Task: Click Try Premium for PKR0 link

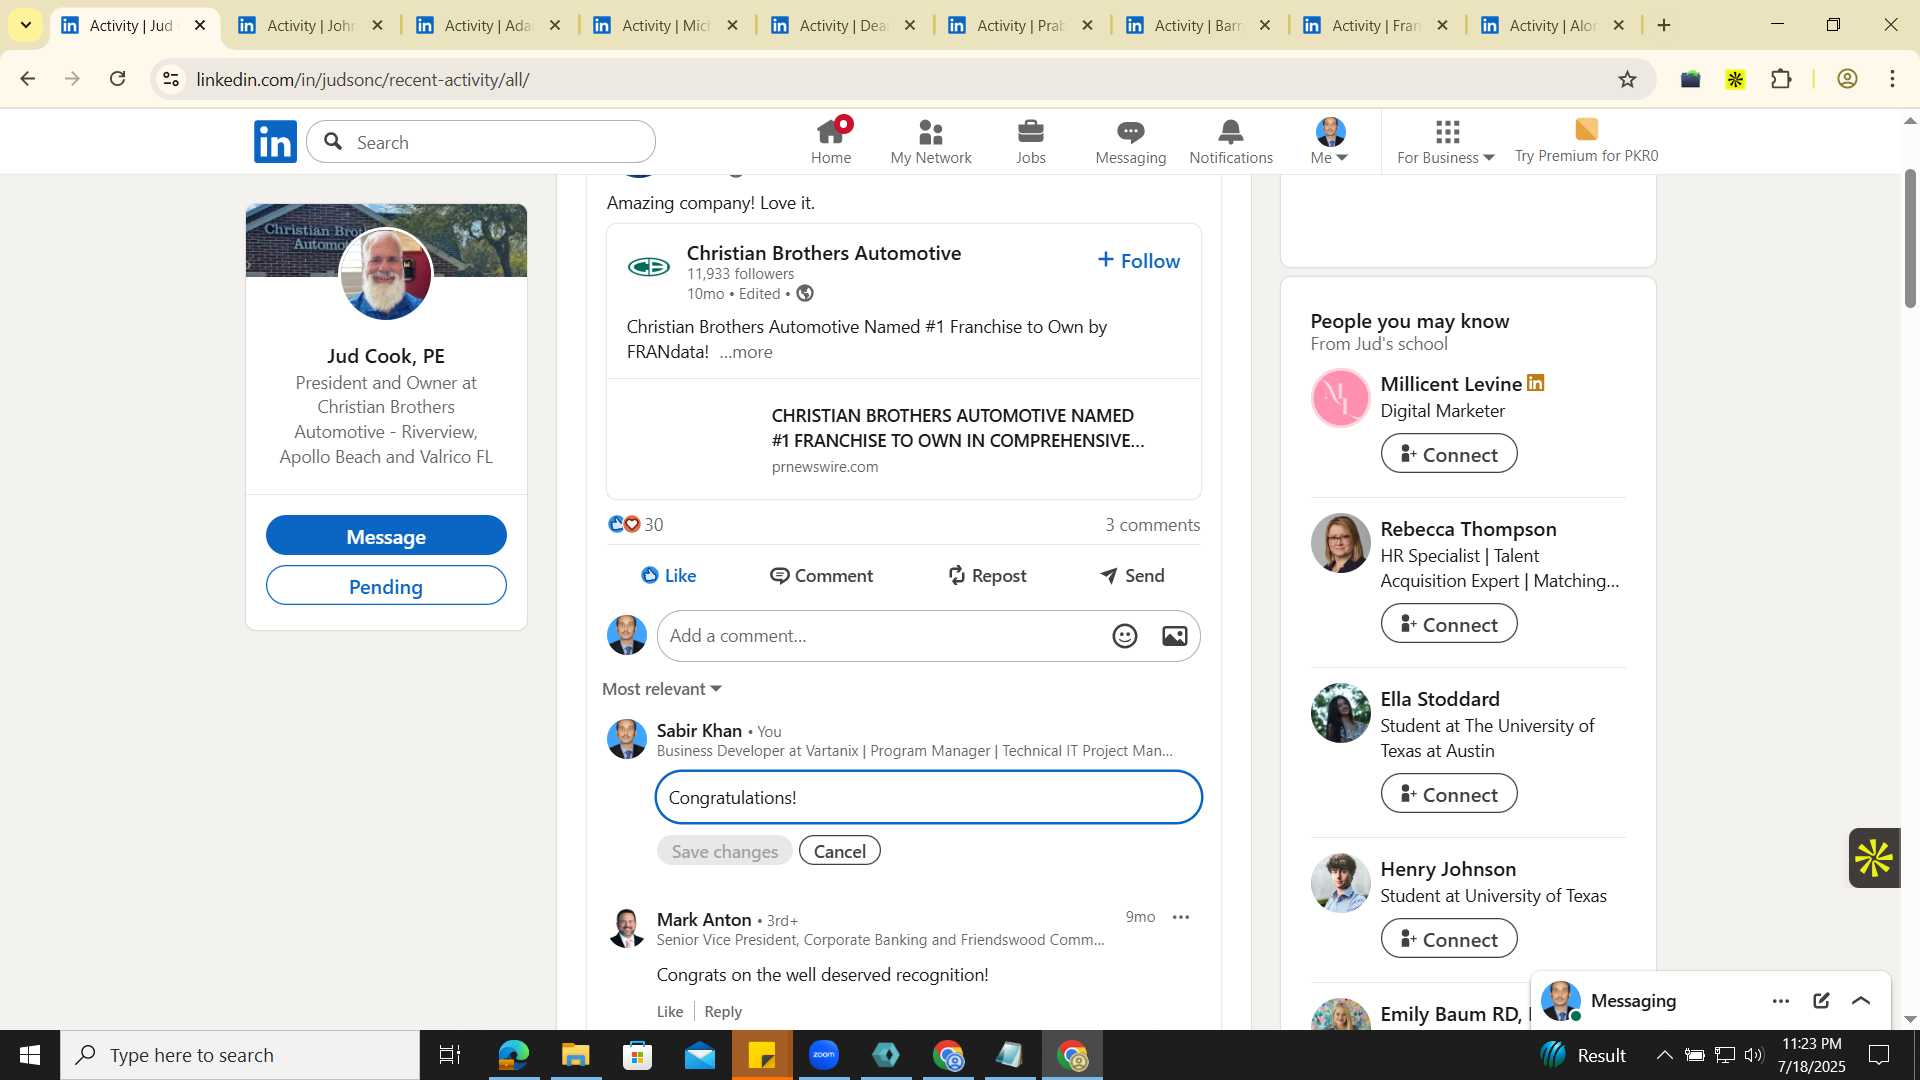Action: click(1586, 142)
